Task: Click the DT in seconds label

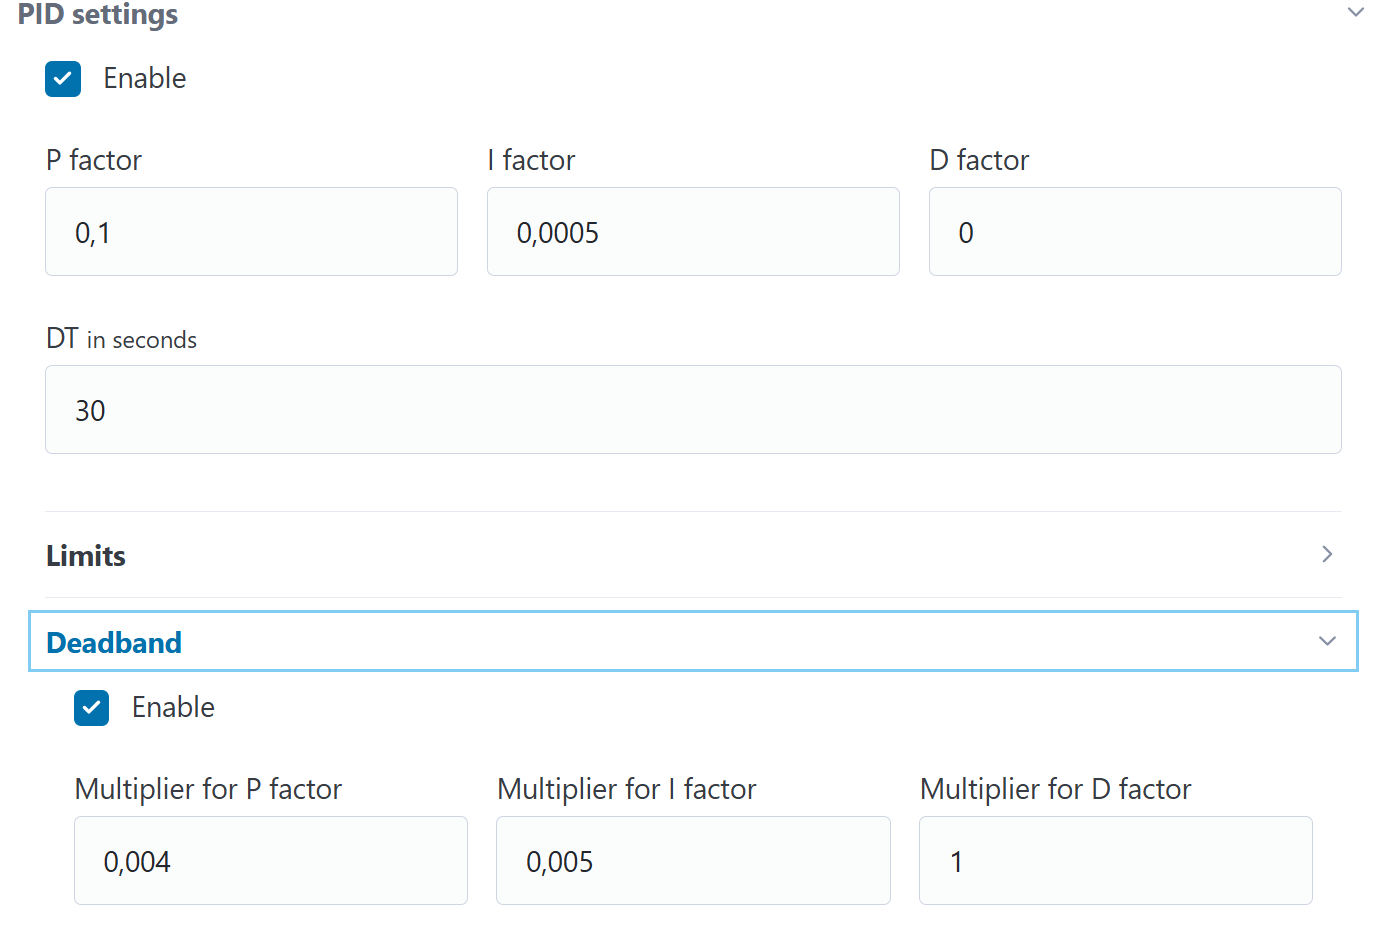Action: coord(121,339)
